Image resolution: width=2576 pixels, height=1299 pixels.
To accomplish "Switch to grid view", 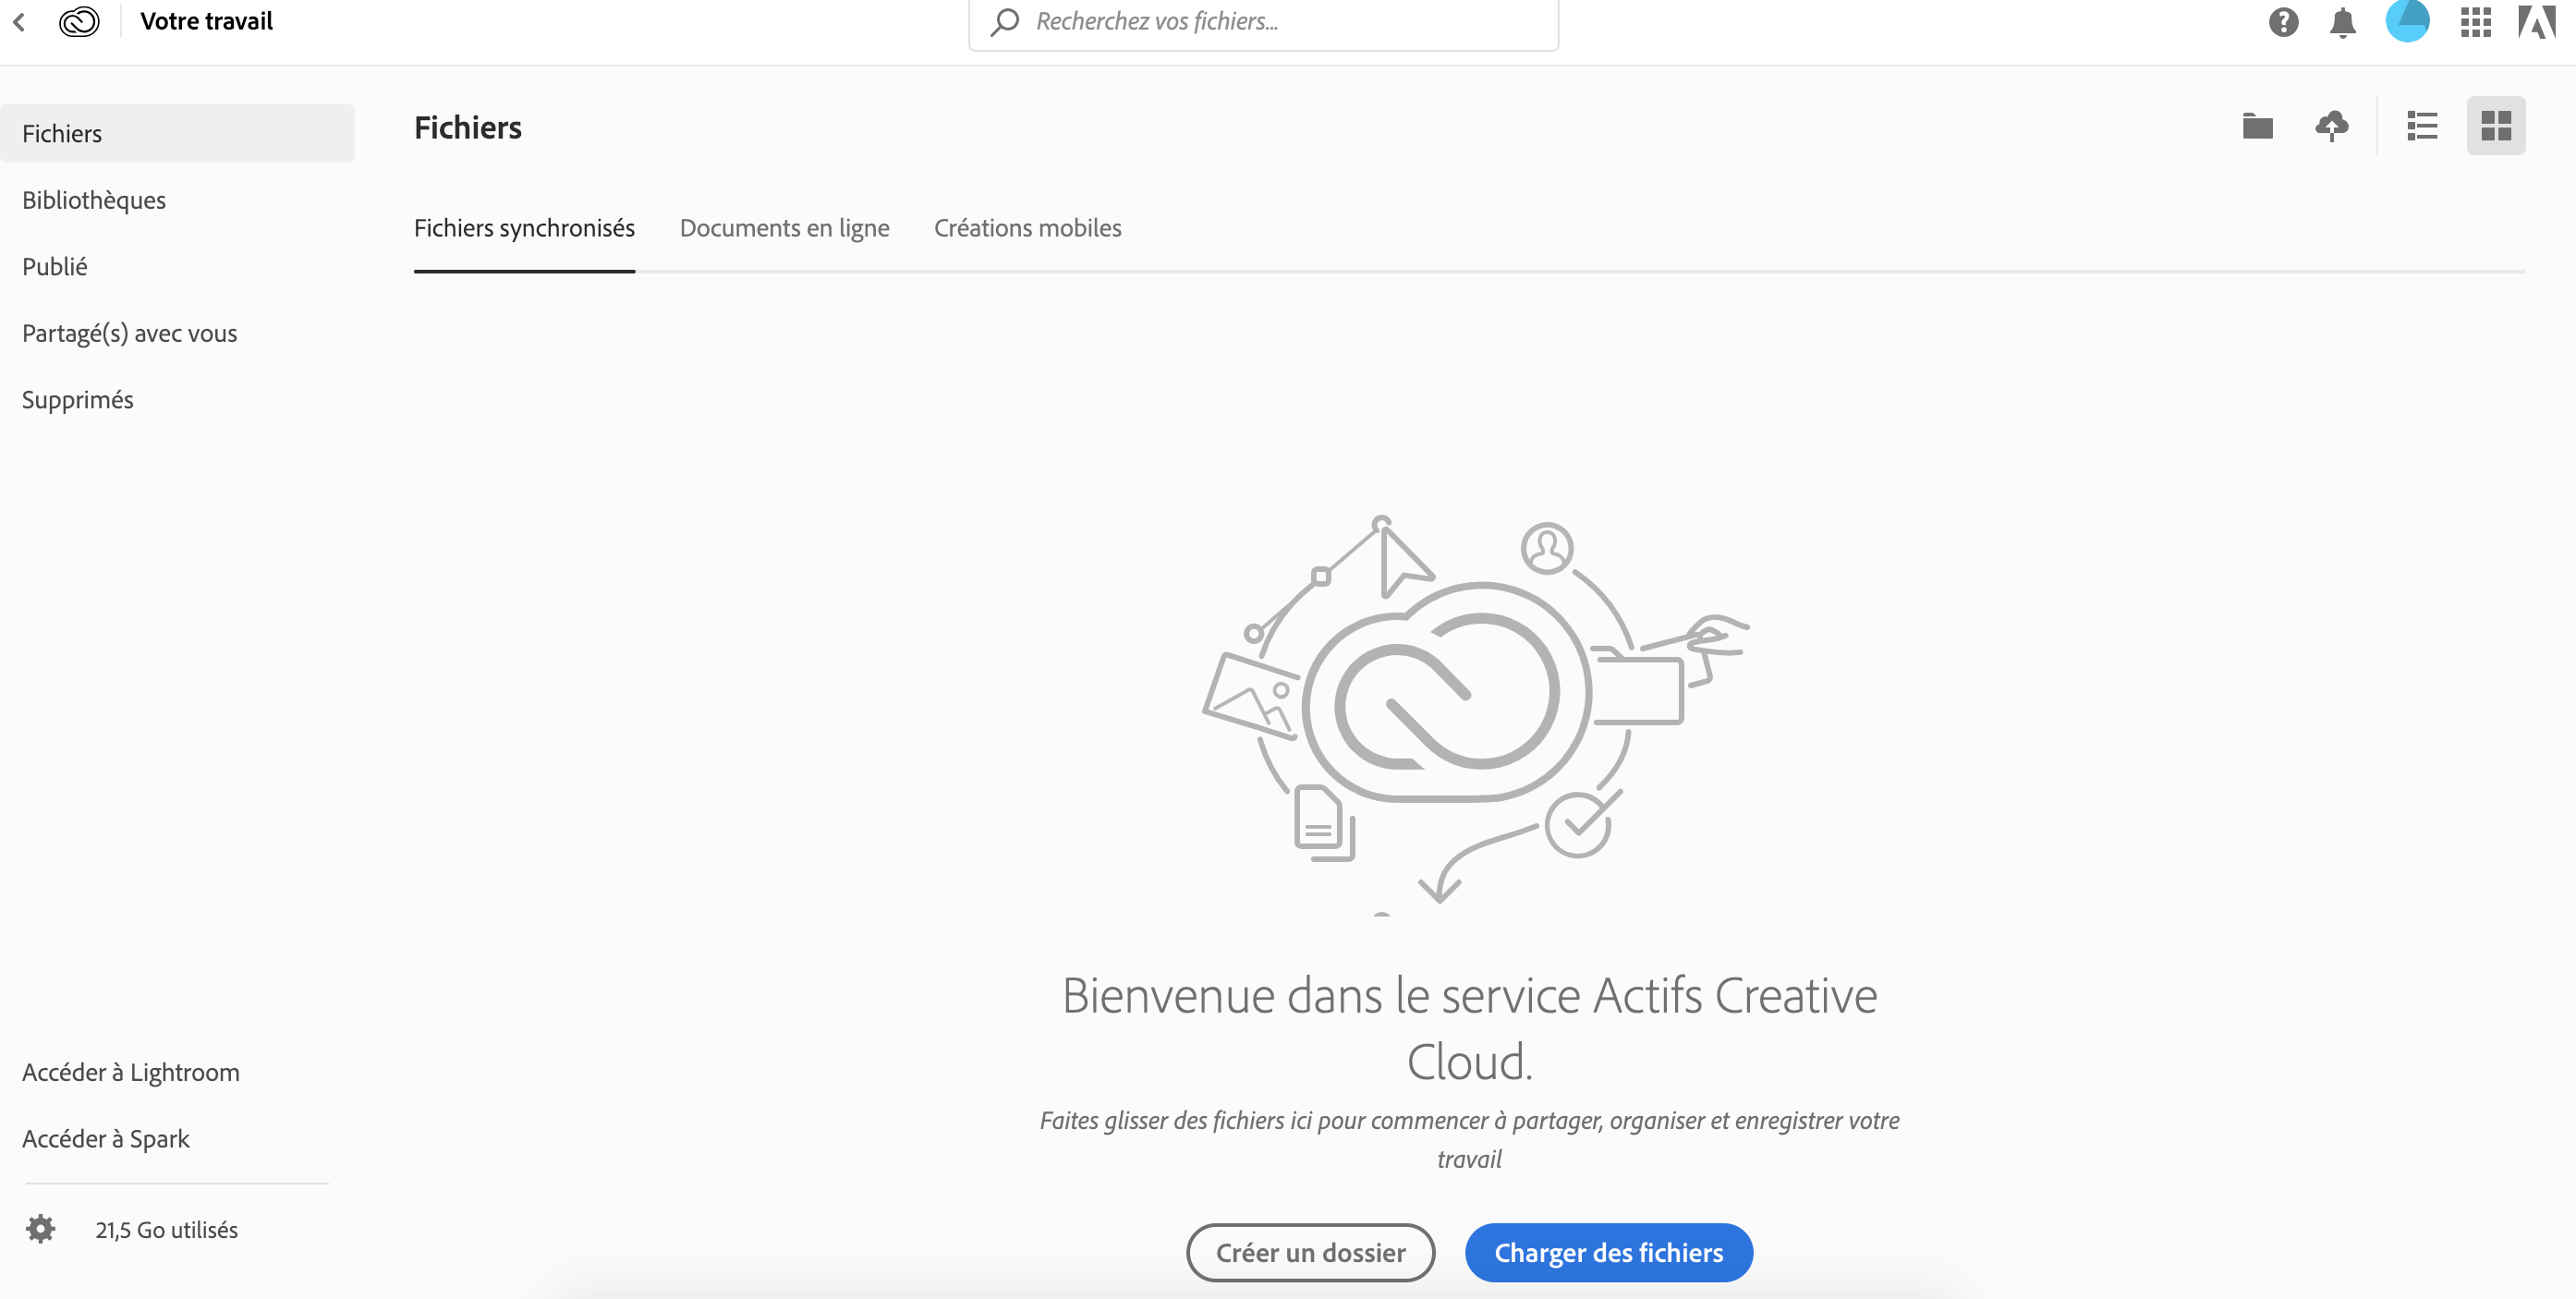I will coord(2495,126).
